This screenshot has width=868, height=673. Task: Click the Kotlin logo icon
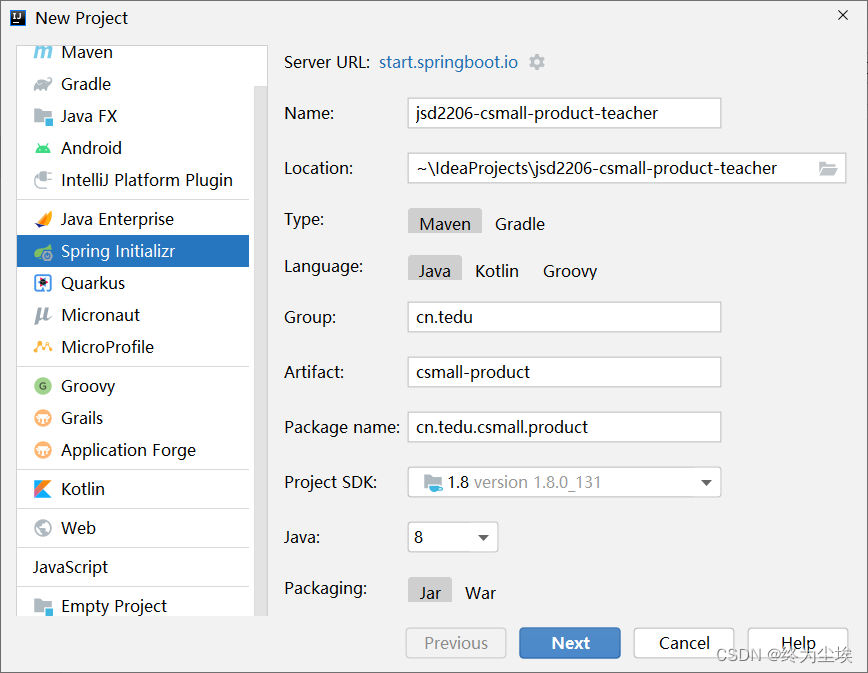click(x=43, y=489)
